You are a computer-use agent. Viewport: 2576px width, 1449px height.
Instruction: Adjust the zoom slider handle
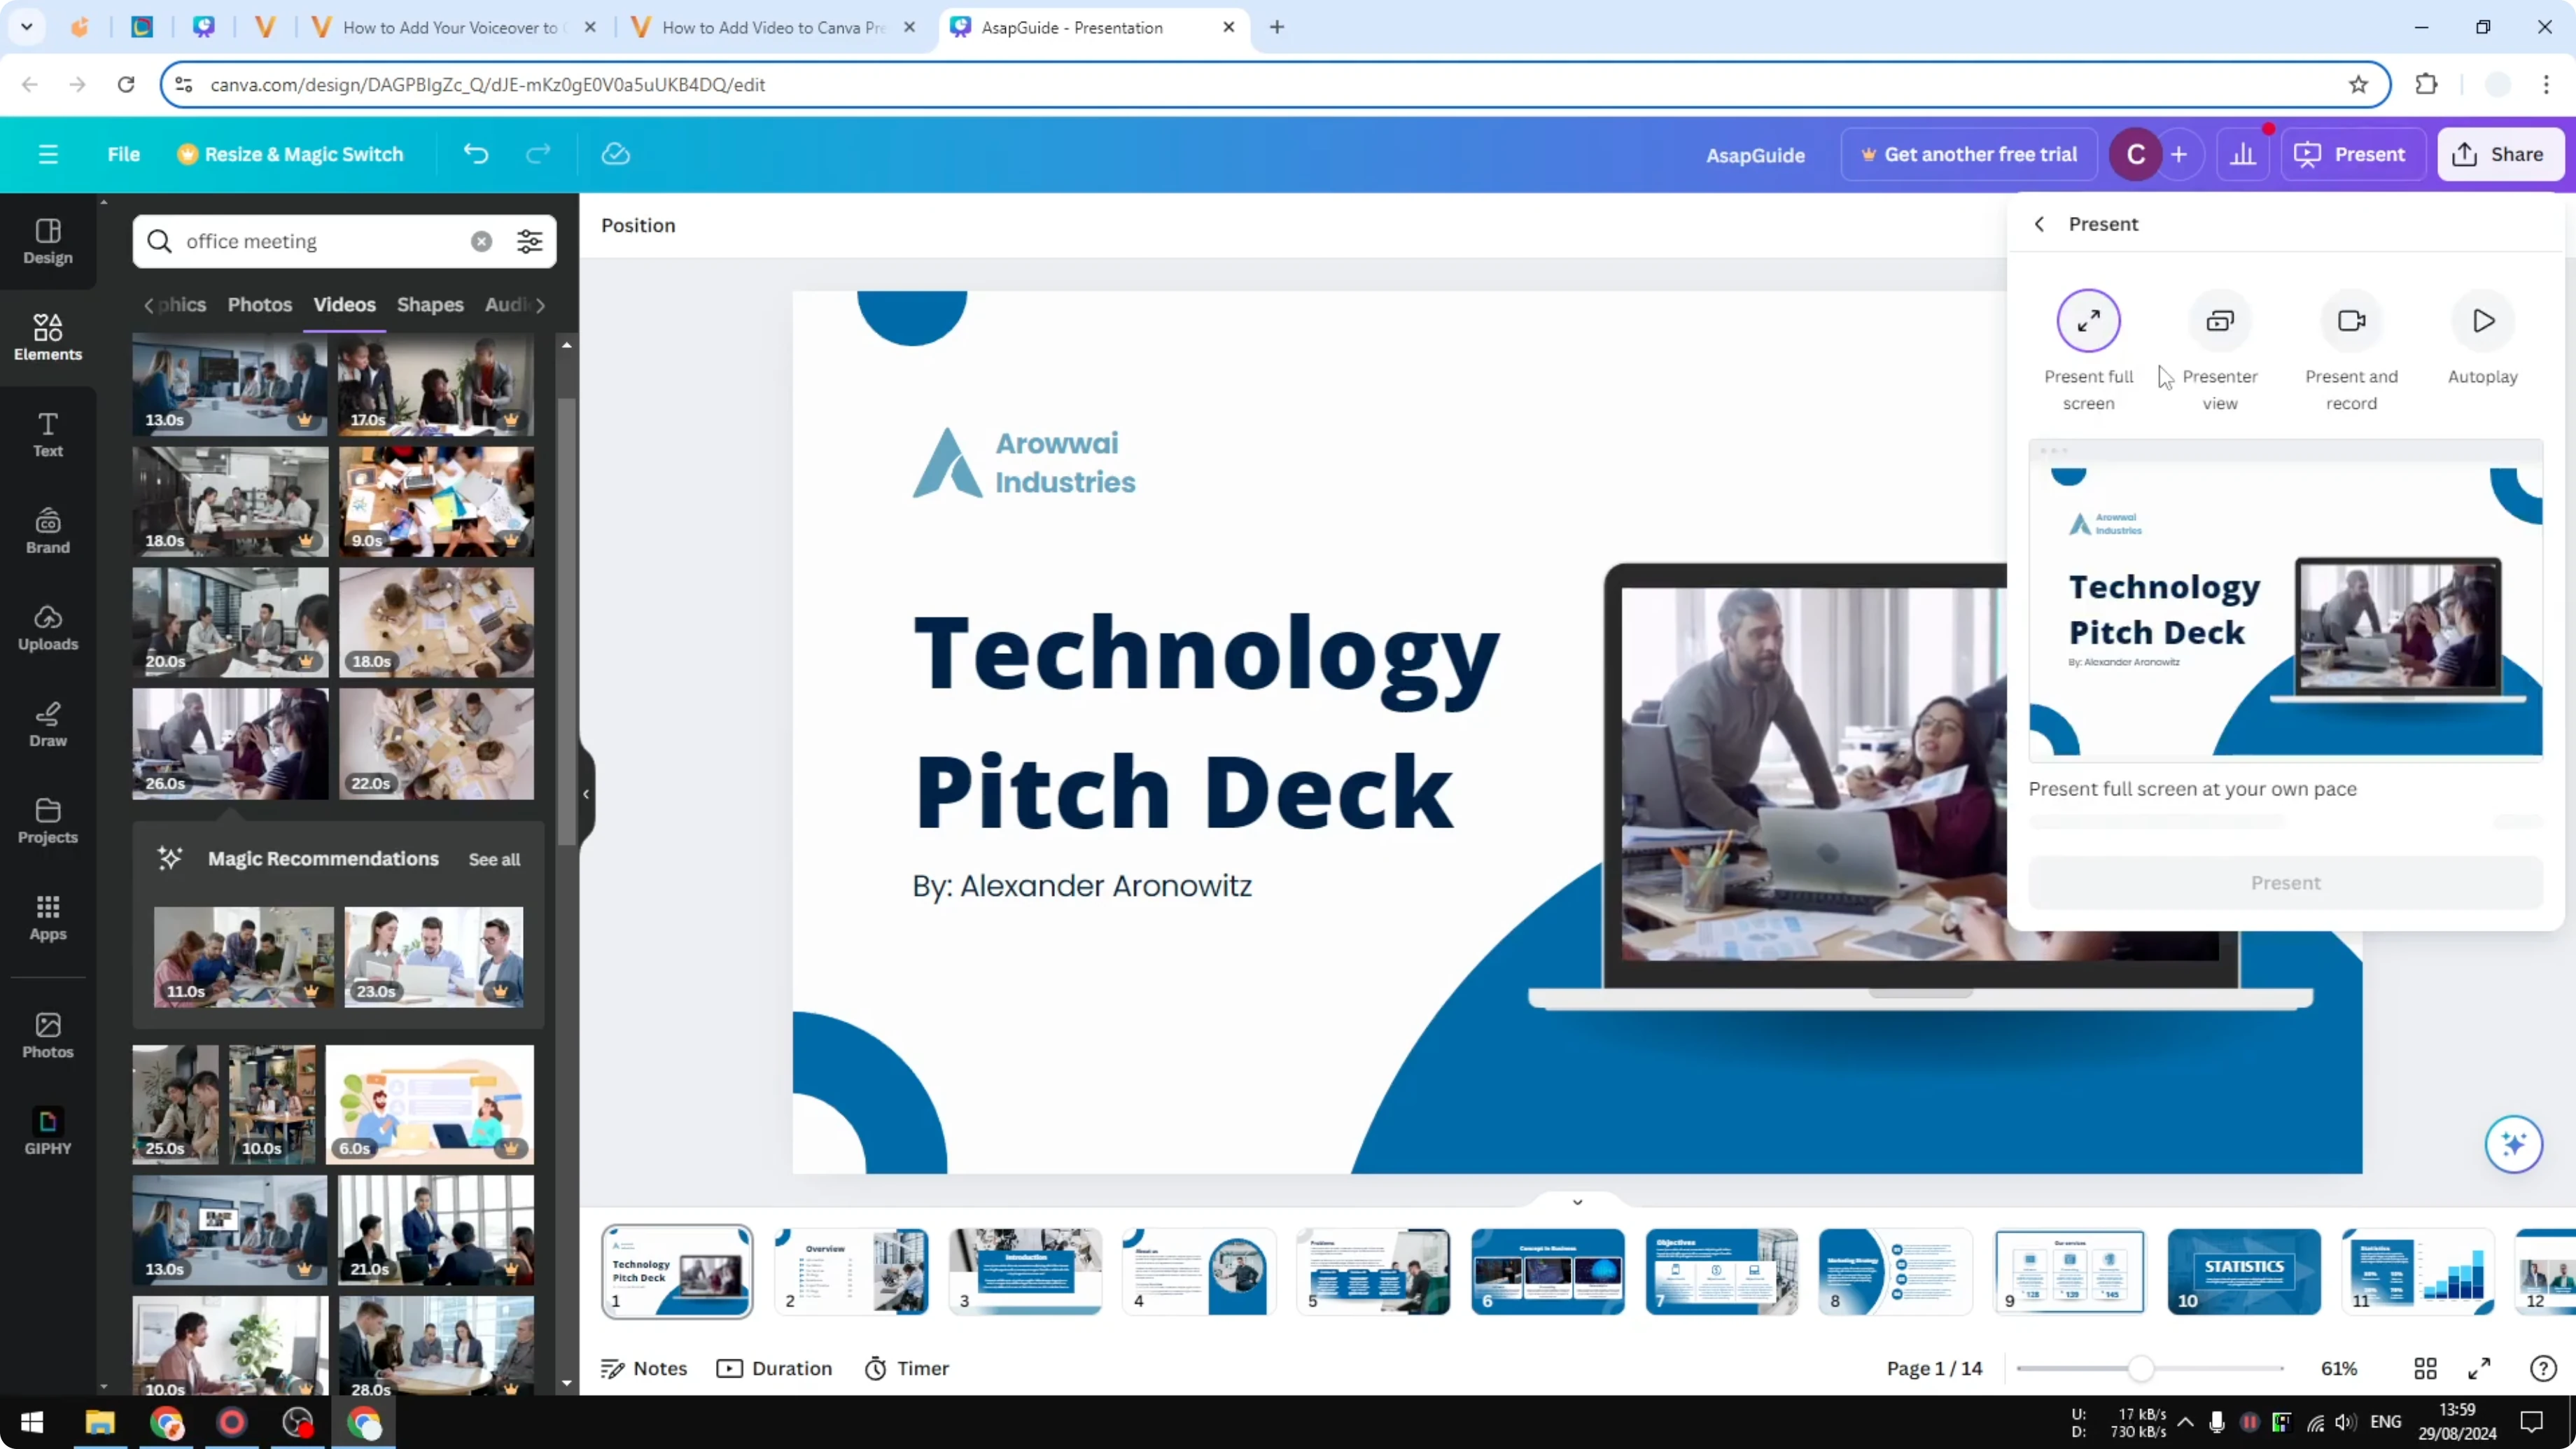[x=2140, y=1368]
